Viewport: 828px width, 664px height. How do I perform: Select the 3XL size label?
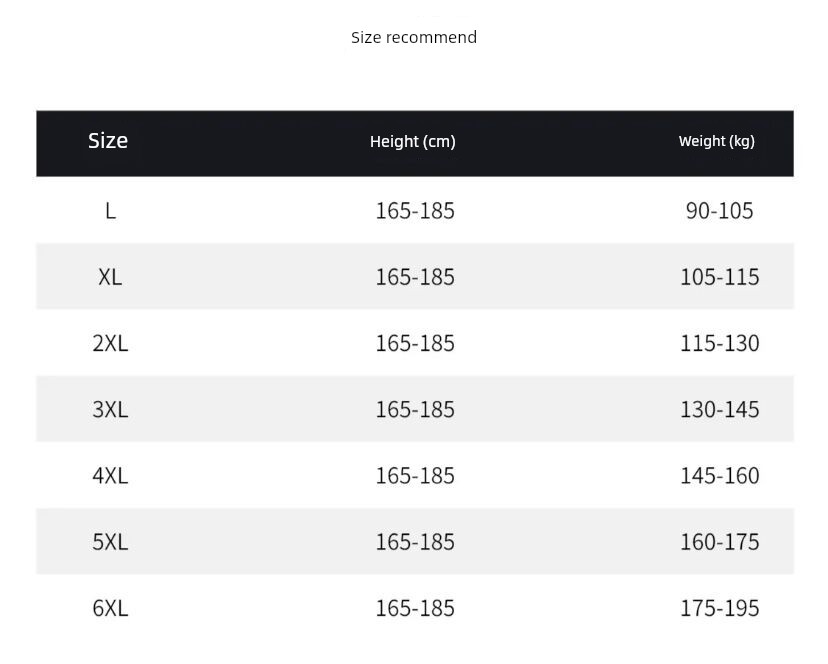coord(110,409)
